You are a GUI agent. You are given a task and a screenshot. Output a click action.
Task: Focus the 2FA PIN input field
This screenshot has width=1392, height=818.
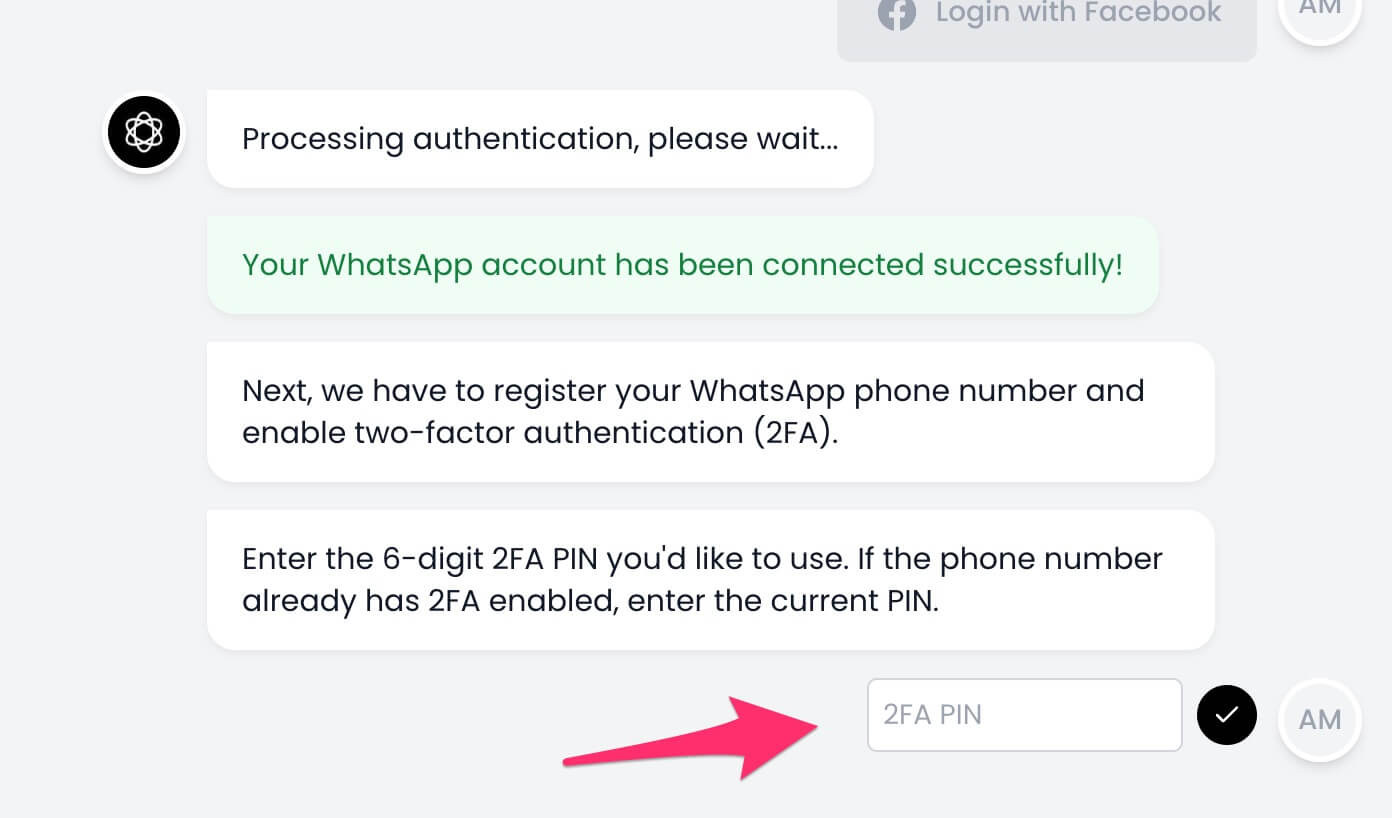1025,715
